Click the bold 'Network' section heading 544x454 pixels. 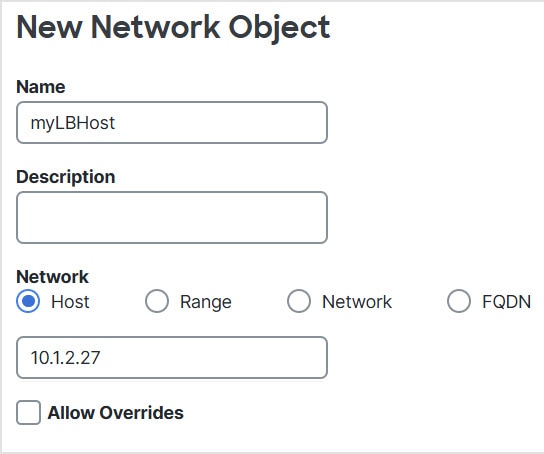pyautogui.click(x=52, y=277)
